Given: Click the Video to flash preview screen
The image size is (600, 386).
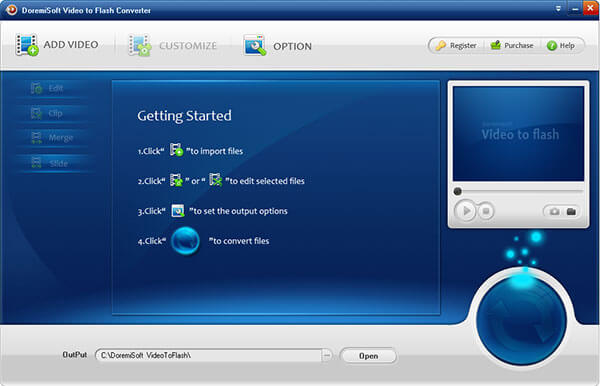Looking at the screenshot, I should tap(518, 134).
